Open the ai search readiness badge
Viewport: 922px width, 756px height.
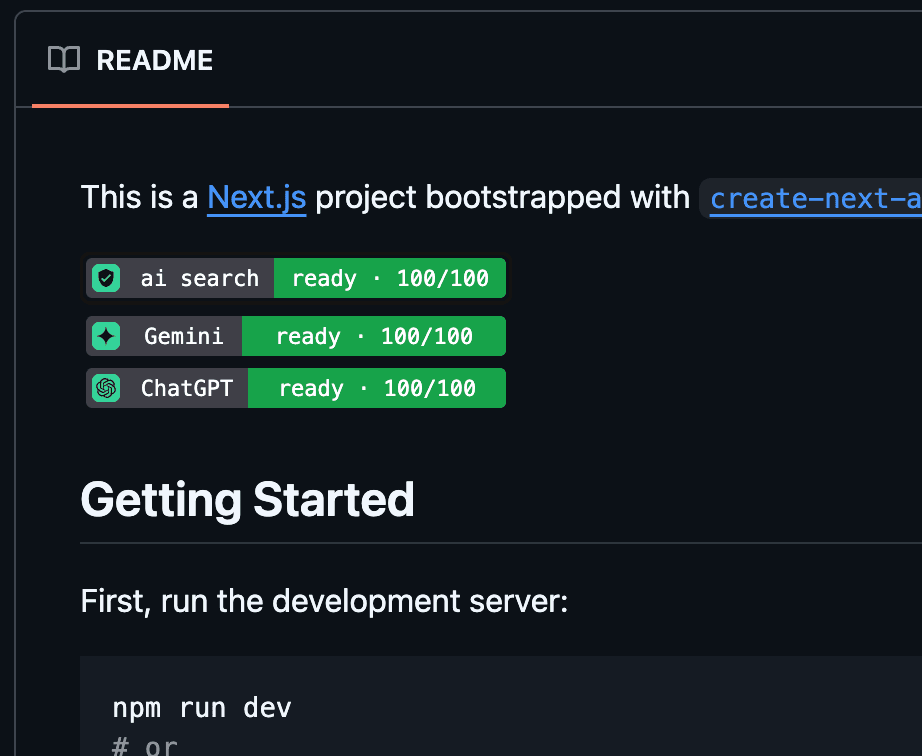tap(296, 278)
